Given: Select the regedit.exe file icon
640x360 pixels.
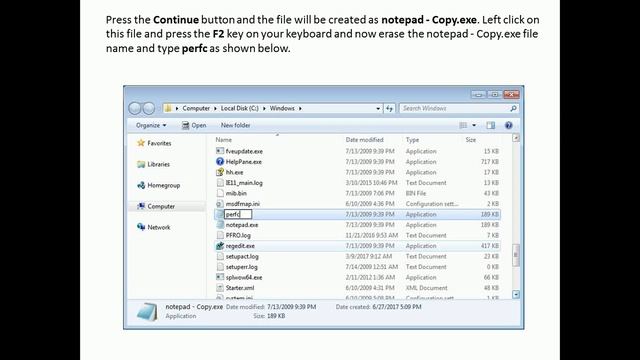Looking at the screenshot, I should (220, 246).
